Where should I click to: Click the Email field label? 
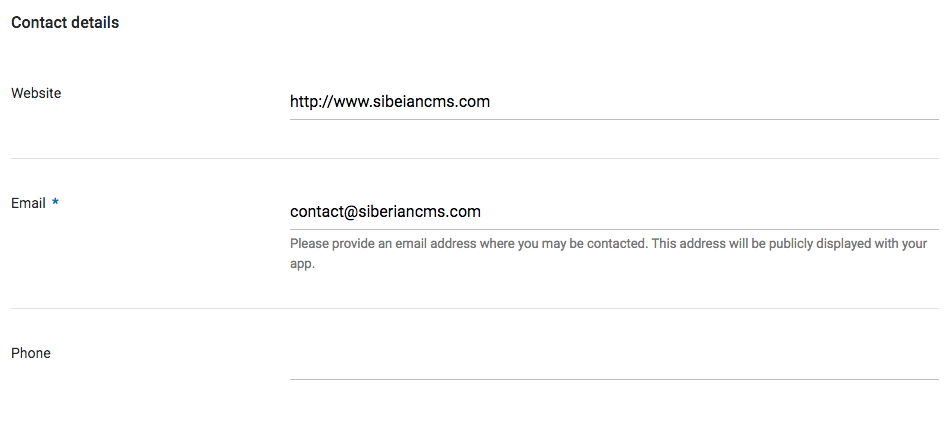[28, 203]
